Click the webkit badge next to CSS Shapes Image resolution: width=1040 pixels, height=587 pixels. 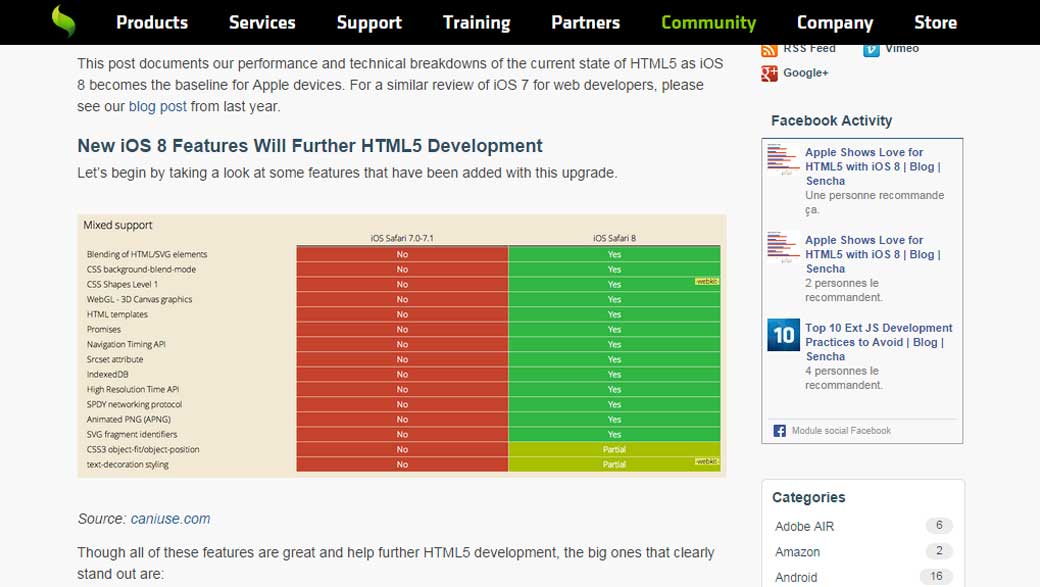[x=707, y=284]
